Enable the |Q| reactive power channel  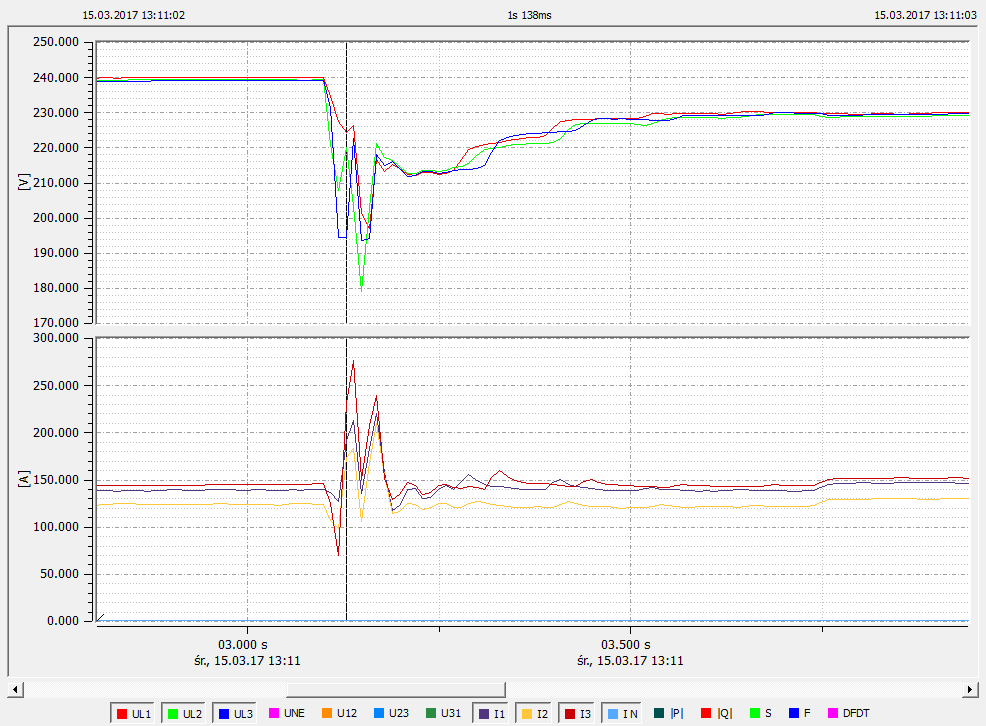717,713
